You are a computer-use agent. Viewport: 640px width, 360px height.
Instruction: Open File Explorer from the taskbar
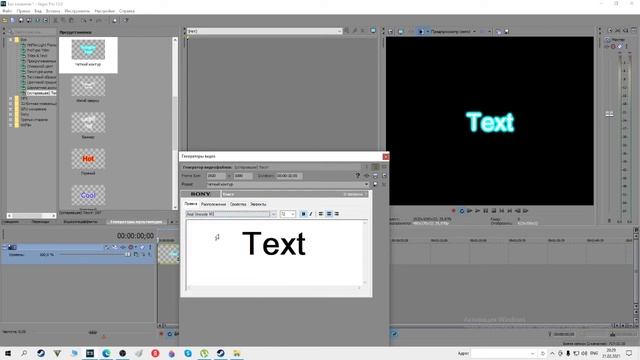point(237,353)
